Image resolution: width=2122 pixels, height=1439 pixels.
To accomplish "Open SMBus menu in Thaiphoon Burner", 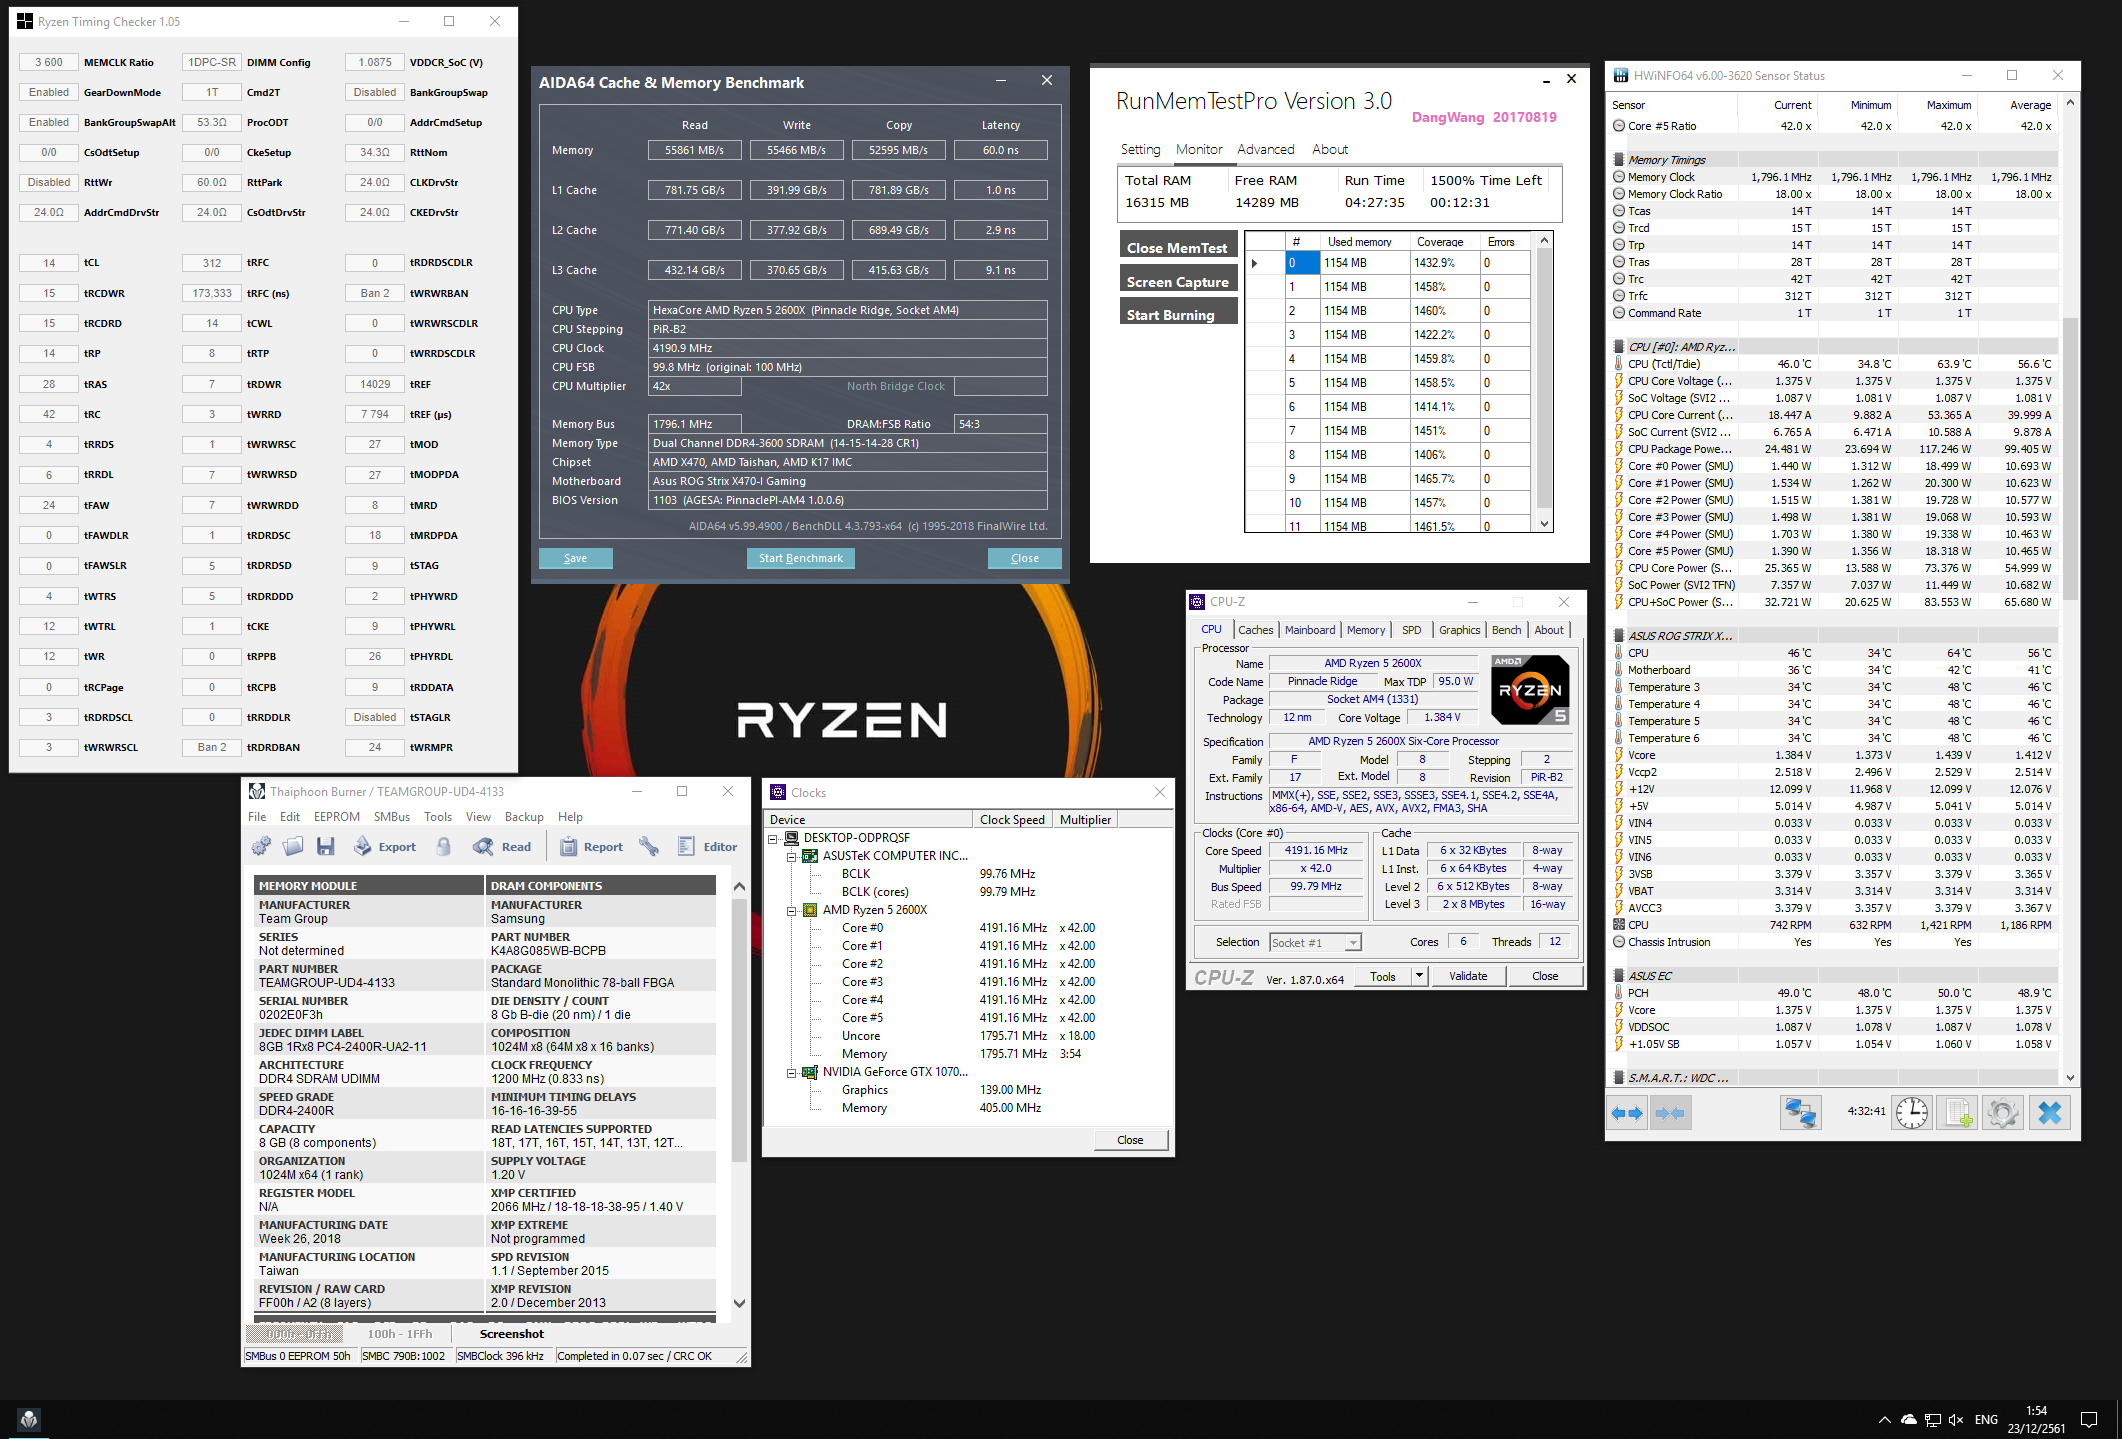I will coord(392,817).
